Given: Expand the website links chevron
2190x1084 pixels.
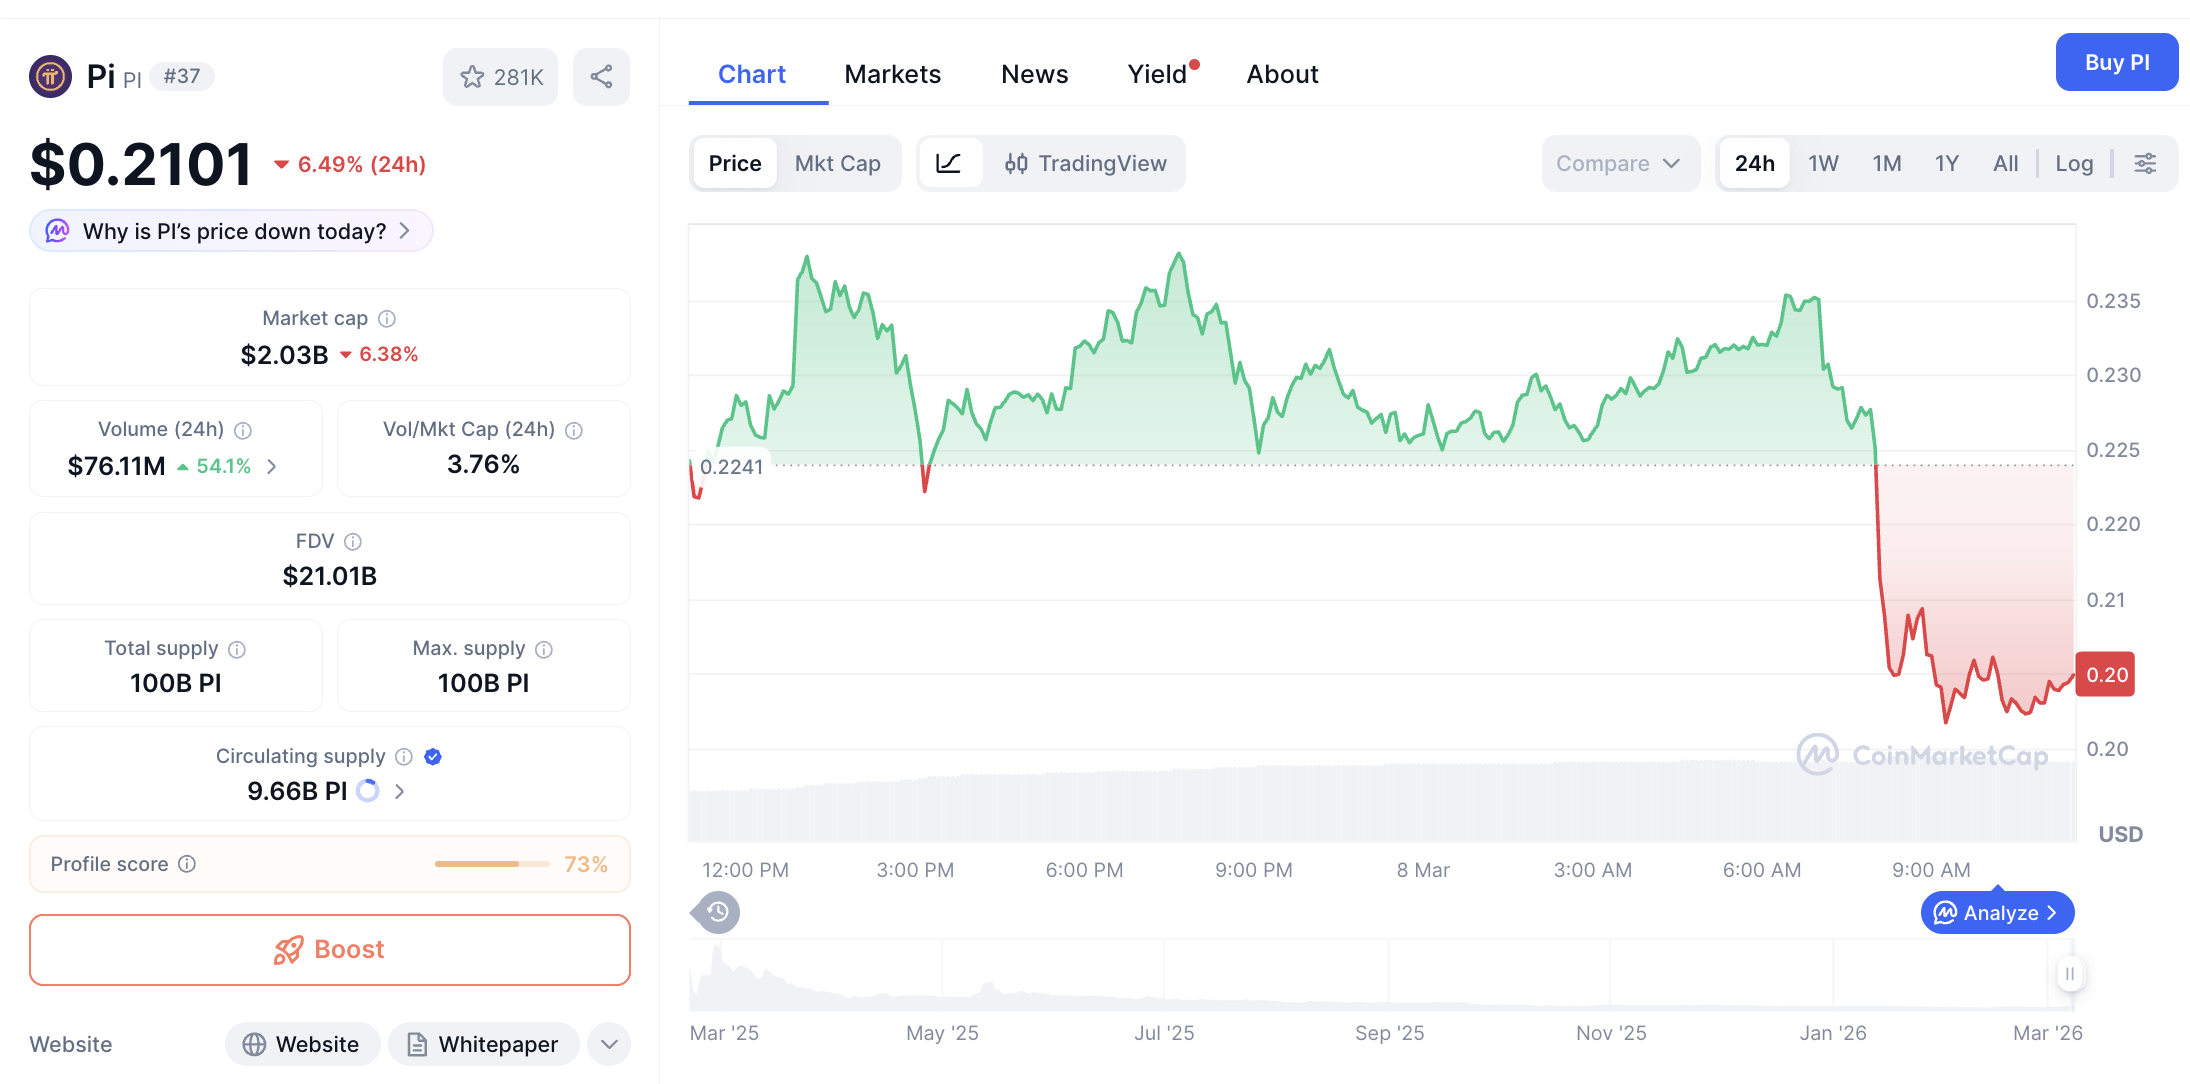Looking at the screenshot, I should coord(608,1044).
